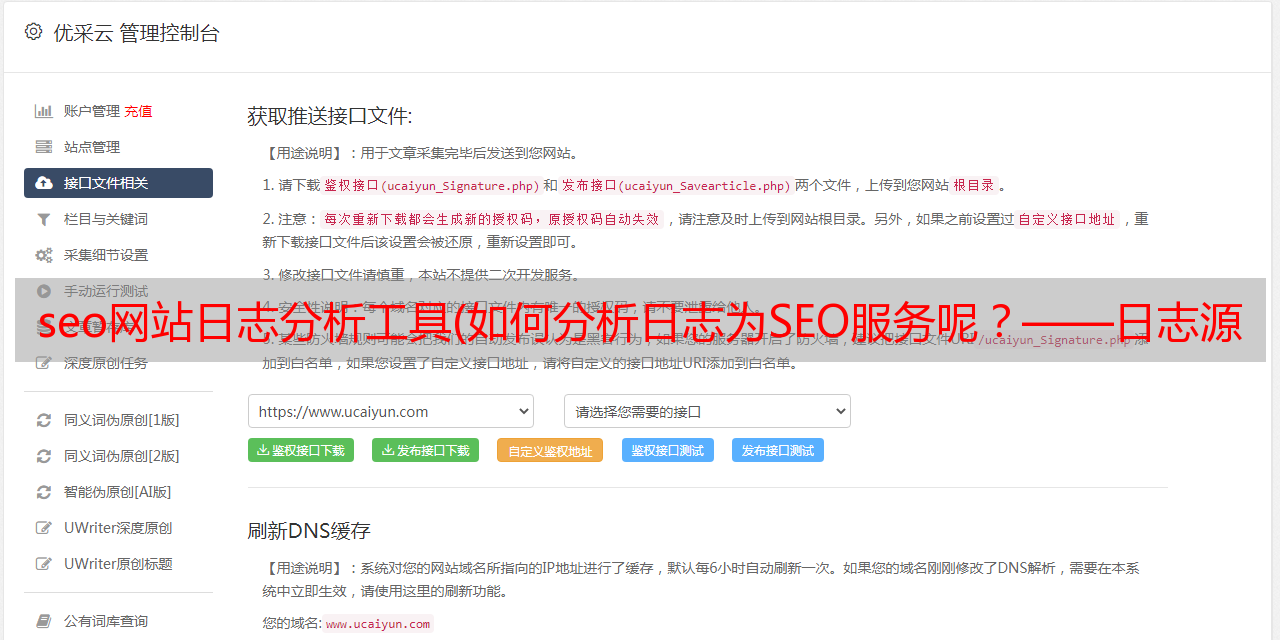This screenshot has width=1280, height=640.
Task: Click the refresh icon for 智能伪原创[AI版]
Action: [x=43, y=492]
